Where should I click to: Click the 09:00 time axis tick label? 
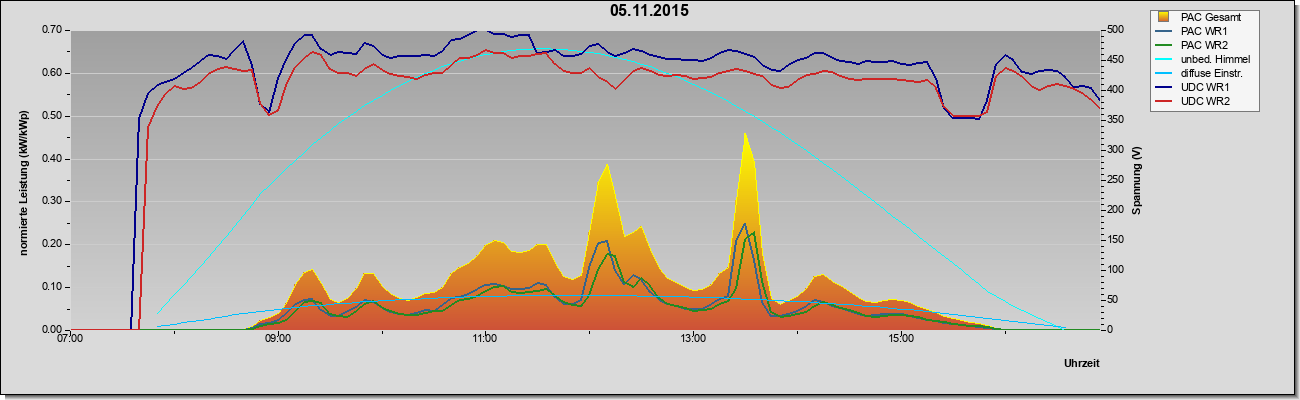point(278,338)
